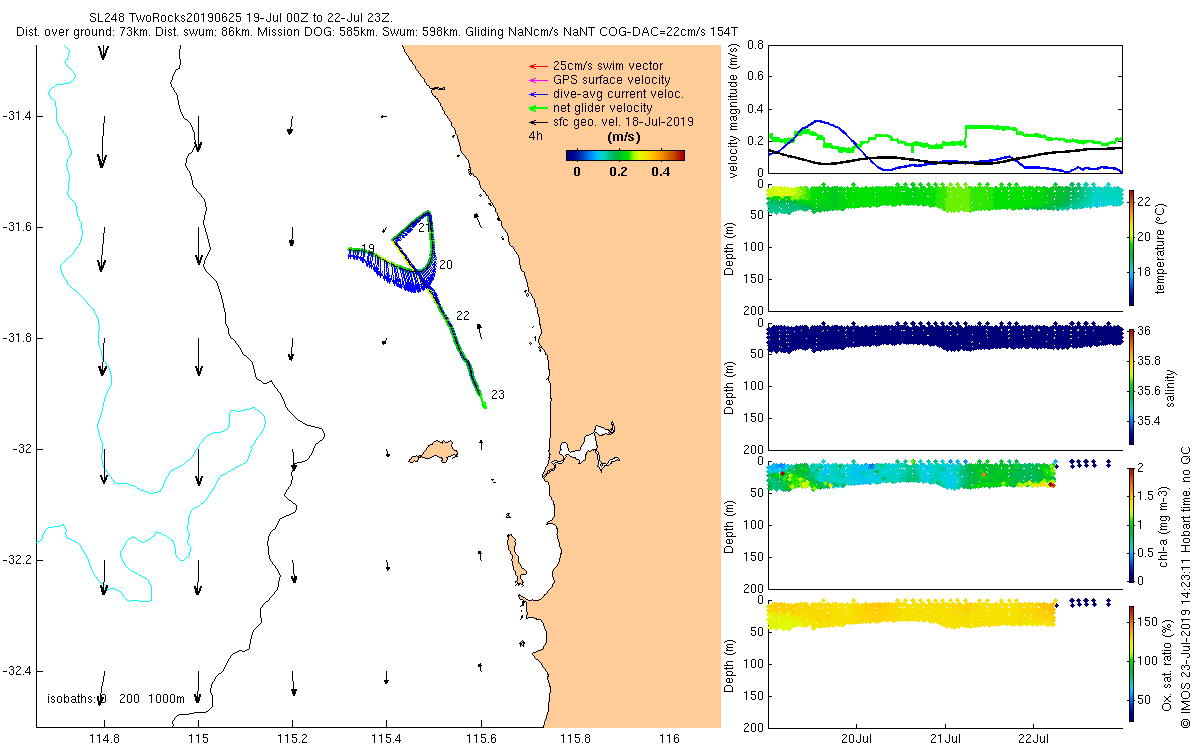1200x750 pixels.
Task: Select the 'dive-avg current veloc.' legend label
Action: click(x=618, y=94)
